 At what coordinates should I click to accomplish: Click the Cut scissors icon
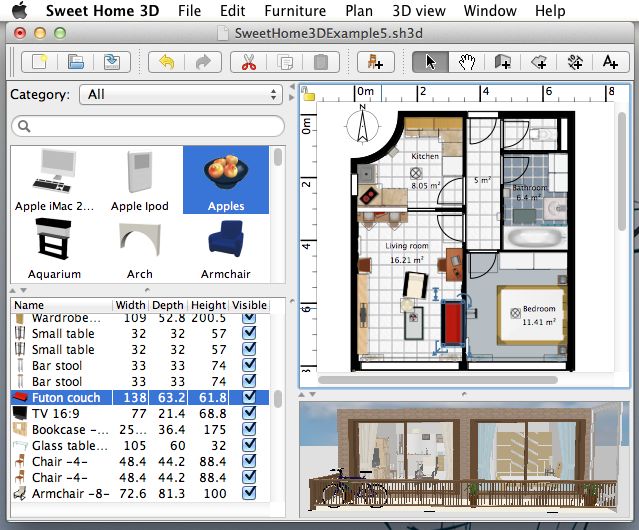tap(245, 62)
